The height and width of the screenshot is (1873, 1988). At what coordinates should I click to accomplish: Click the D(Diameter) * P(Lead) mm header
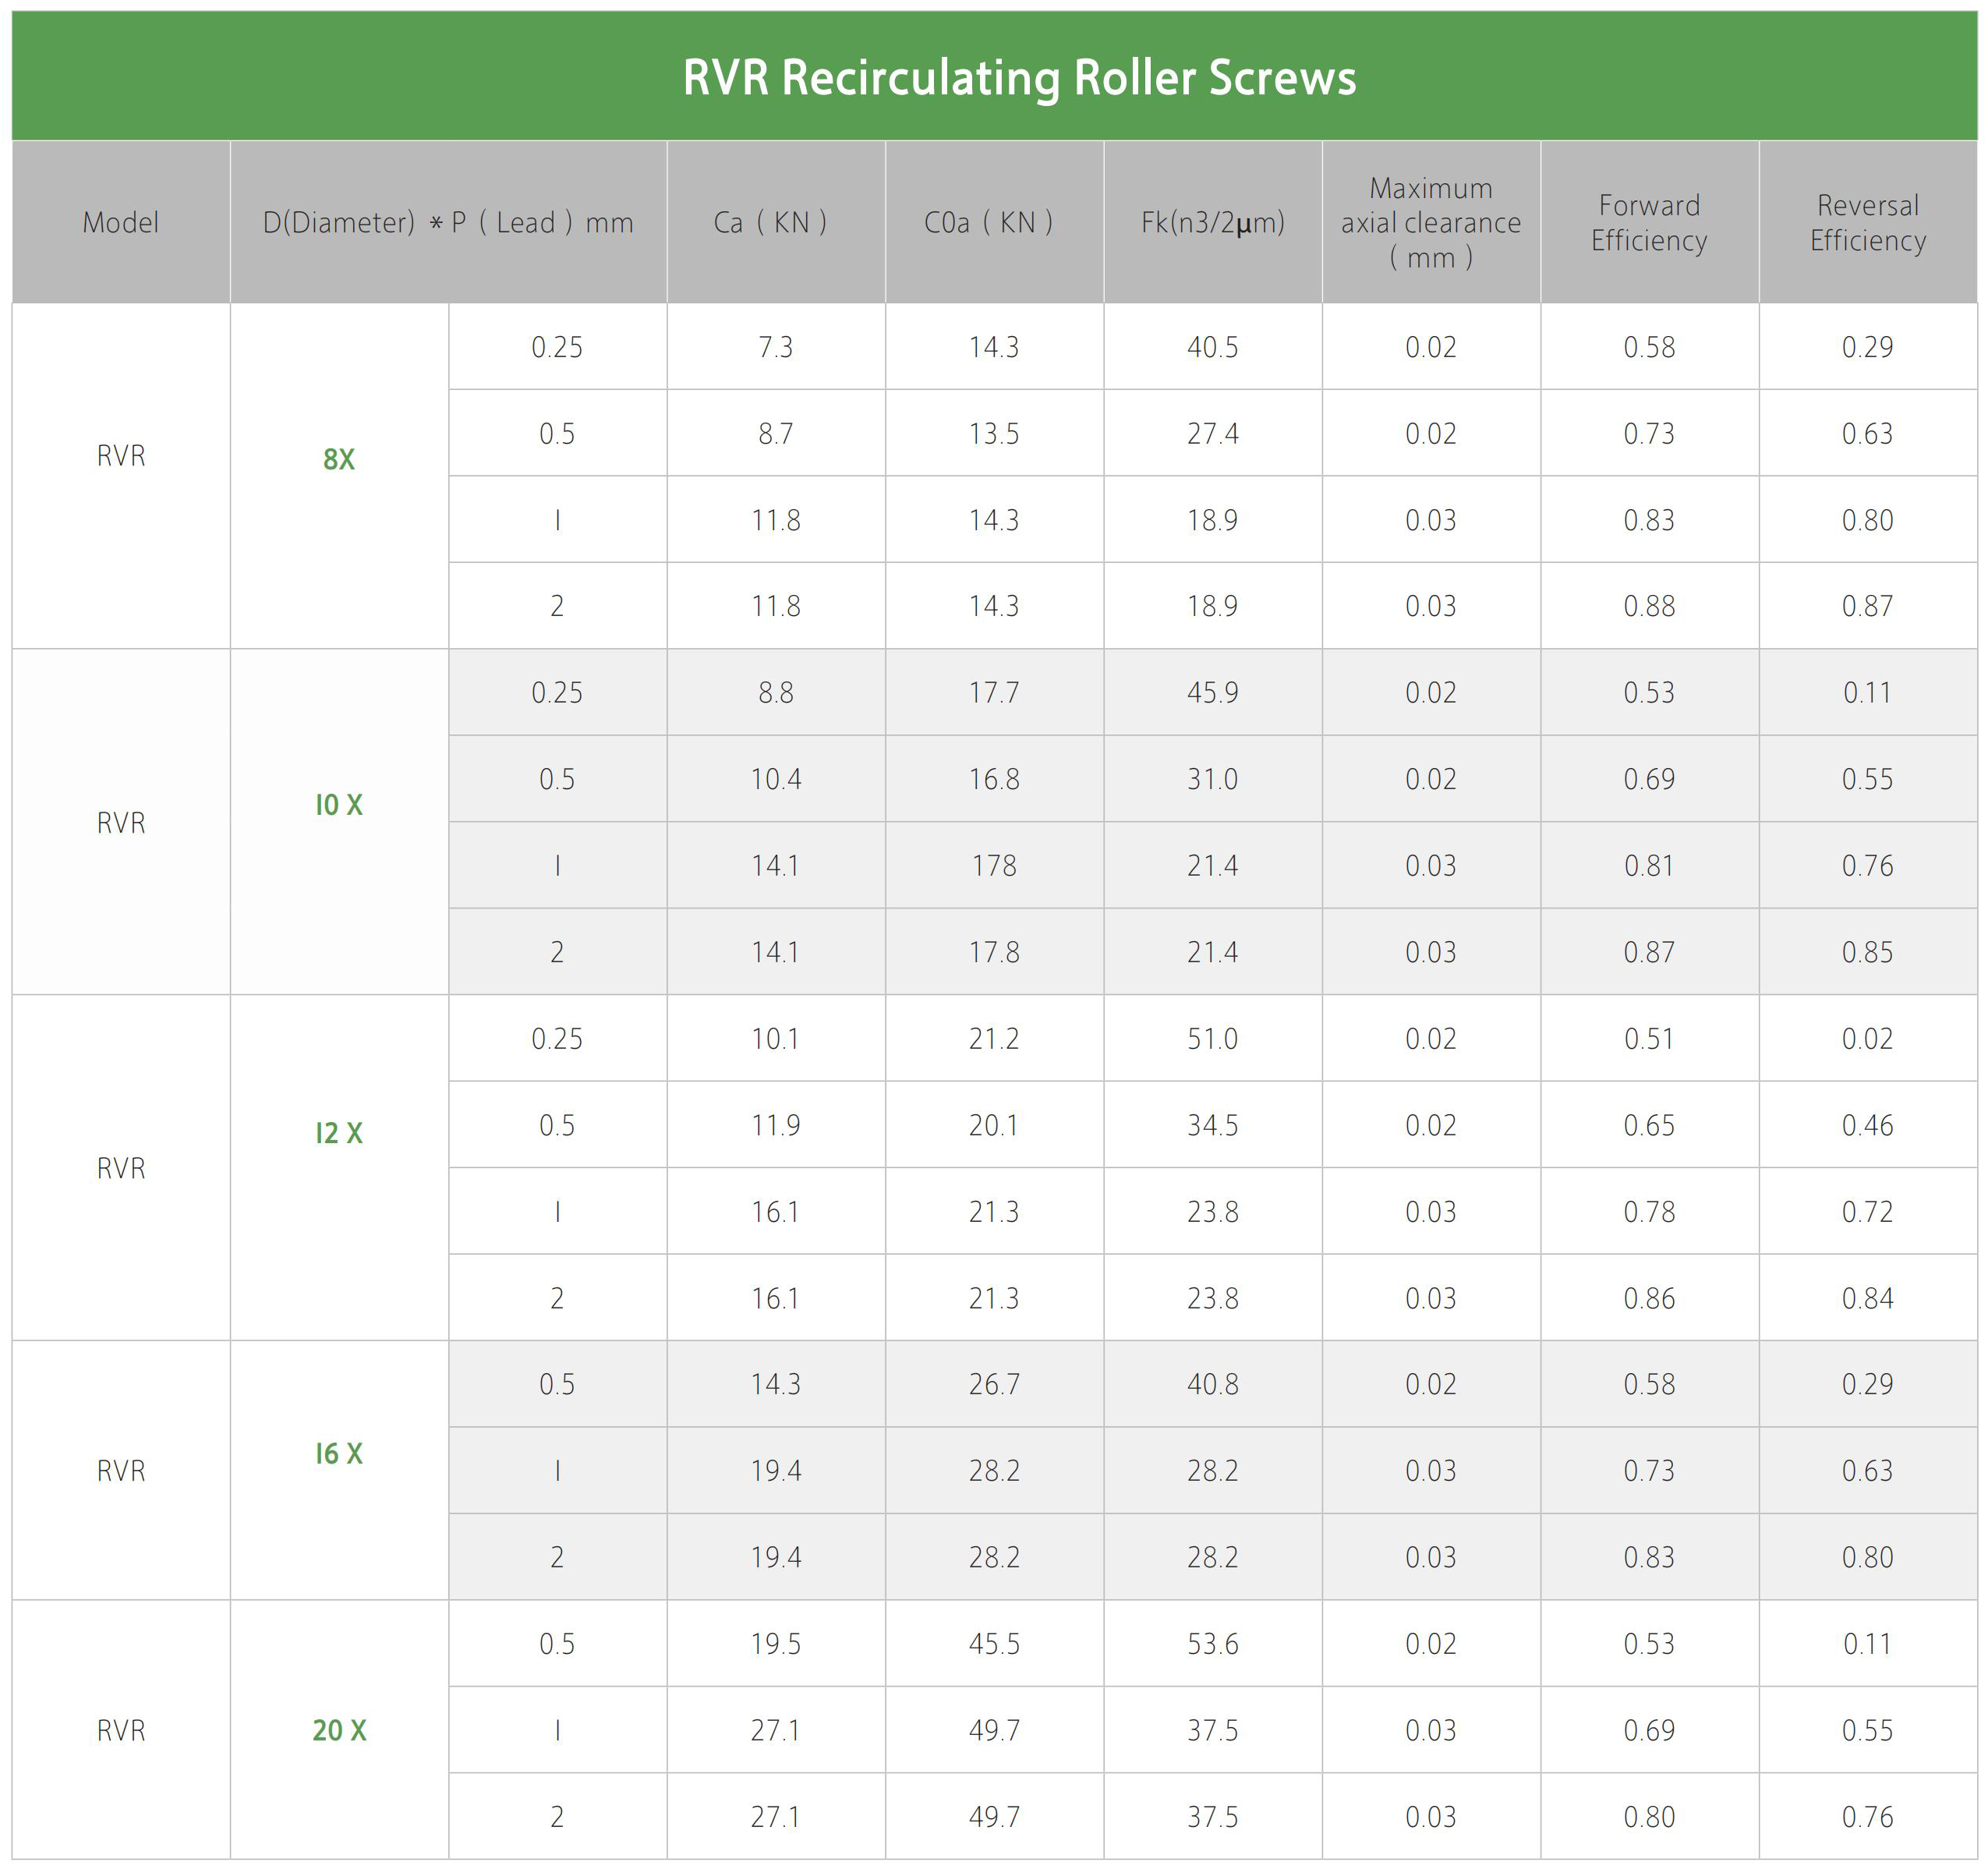click(448, 222)
